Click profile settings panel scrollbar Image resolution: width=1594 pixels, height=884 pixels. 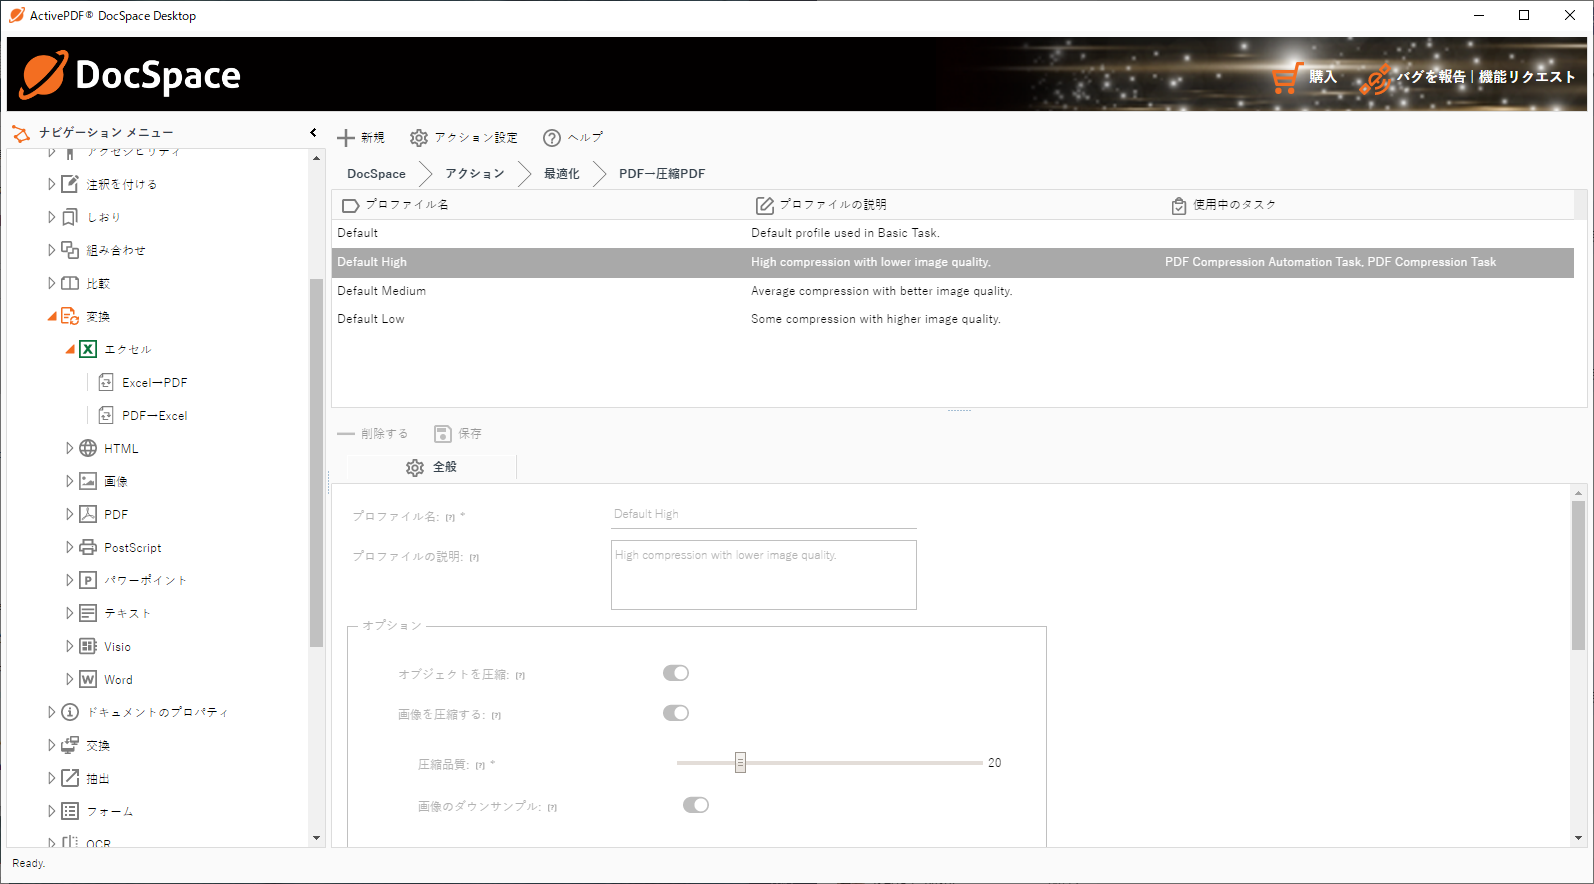[1578, 575]
